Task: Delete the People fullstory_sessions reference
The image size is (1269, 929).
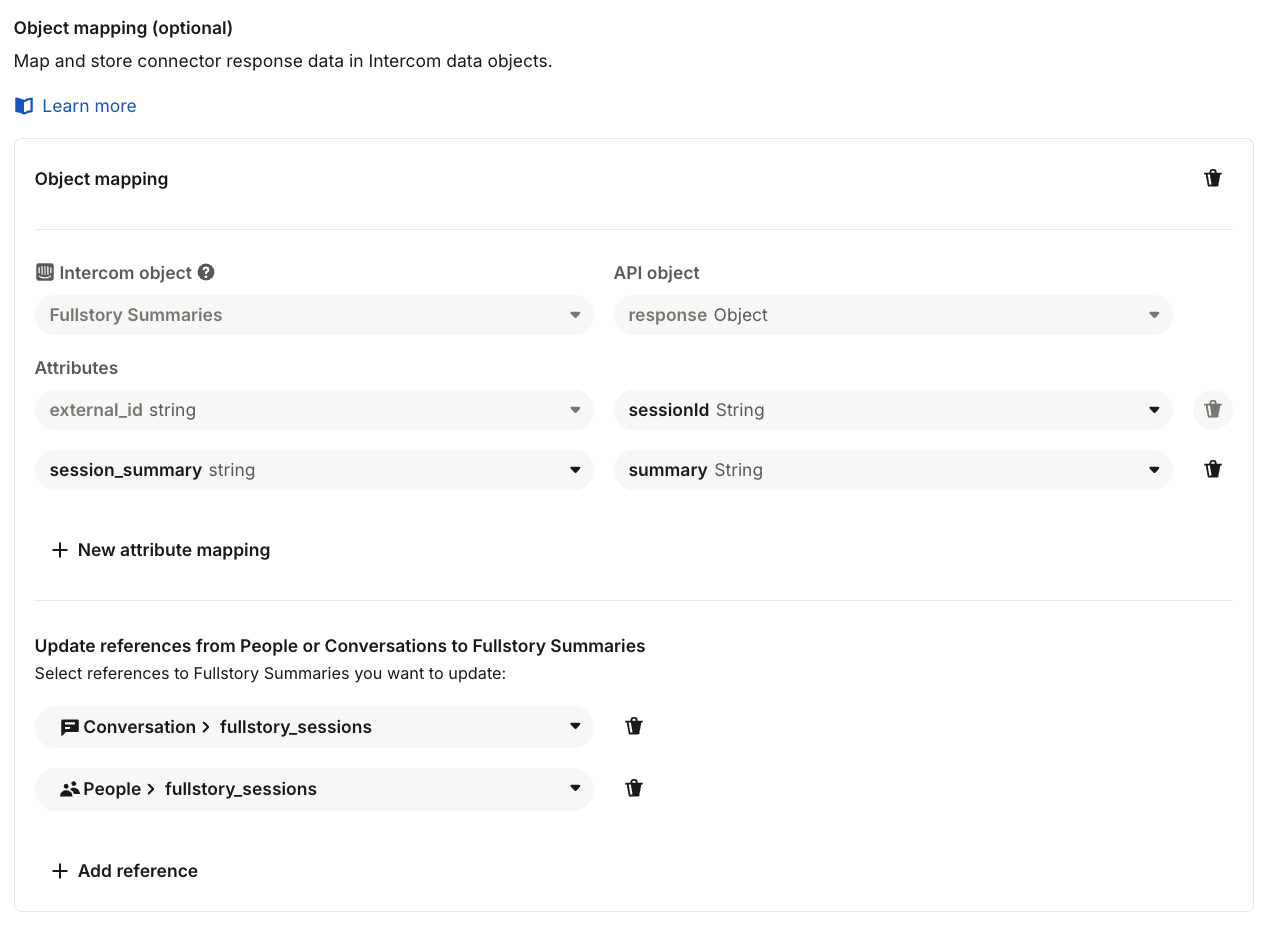Action: point(633,789)
